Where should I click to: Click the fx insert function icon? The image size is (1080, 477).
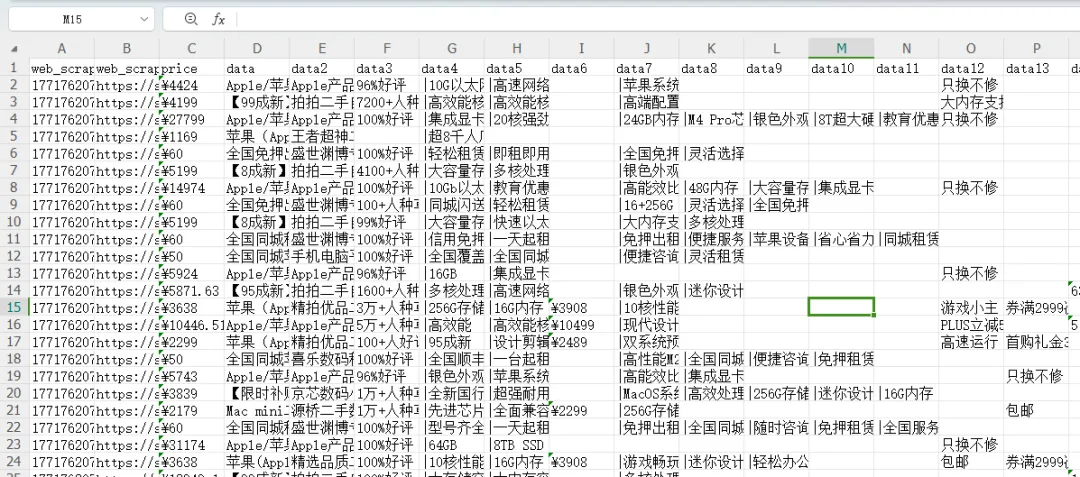(x=218, y=19)
